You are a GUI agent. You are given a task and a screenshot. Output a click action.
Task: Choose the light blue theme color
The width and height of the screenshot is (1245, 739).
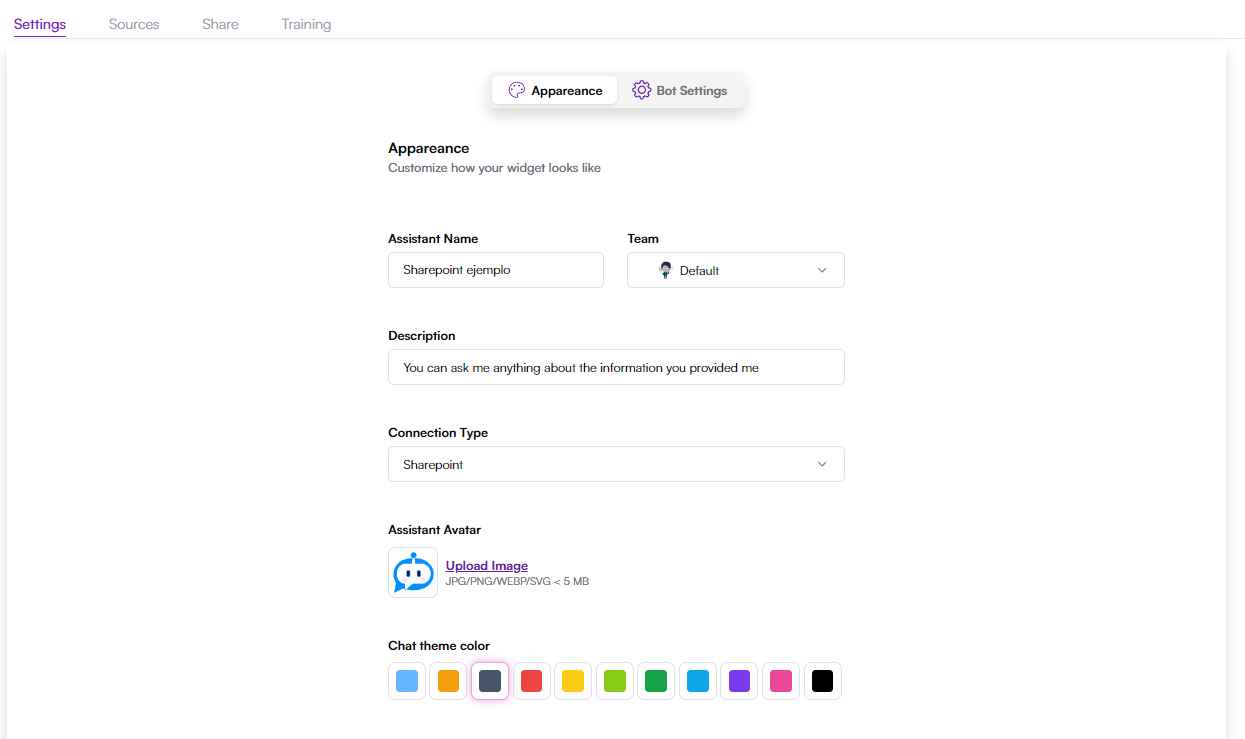407,681
